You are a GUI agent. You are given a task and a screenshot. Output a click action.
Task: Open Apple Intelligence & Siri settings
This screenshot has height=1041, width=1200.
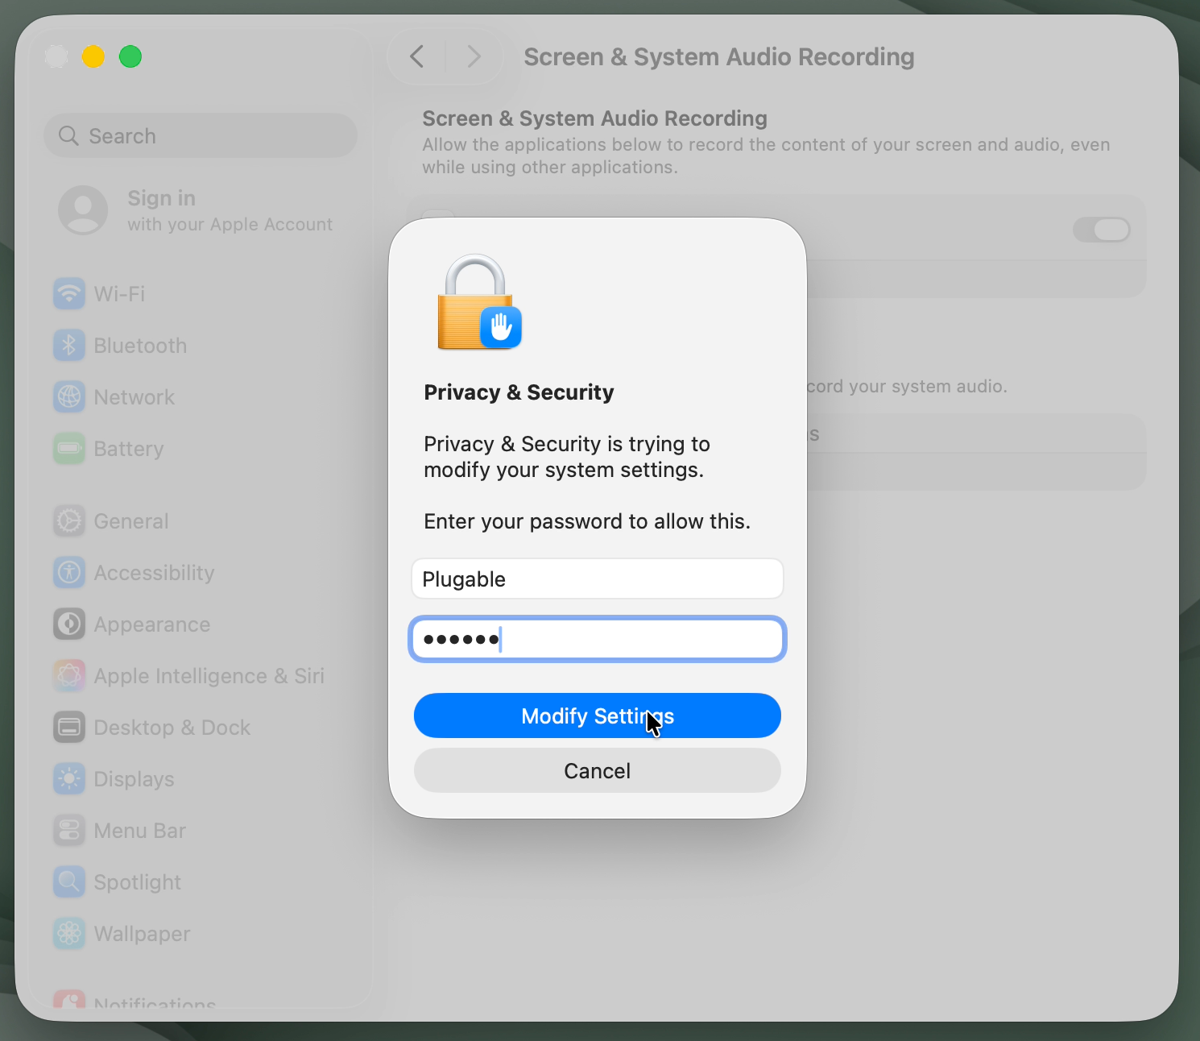tap(208, 676)
